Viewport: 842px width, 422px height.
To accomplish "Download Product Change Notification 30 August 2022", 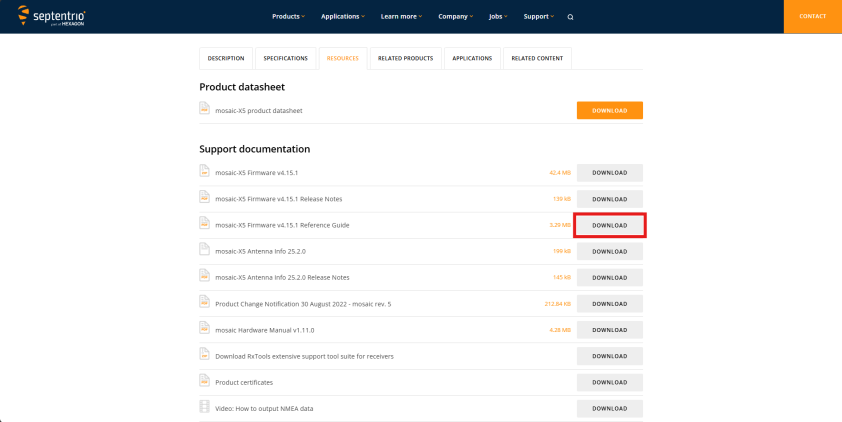I will 609,304.
